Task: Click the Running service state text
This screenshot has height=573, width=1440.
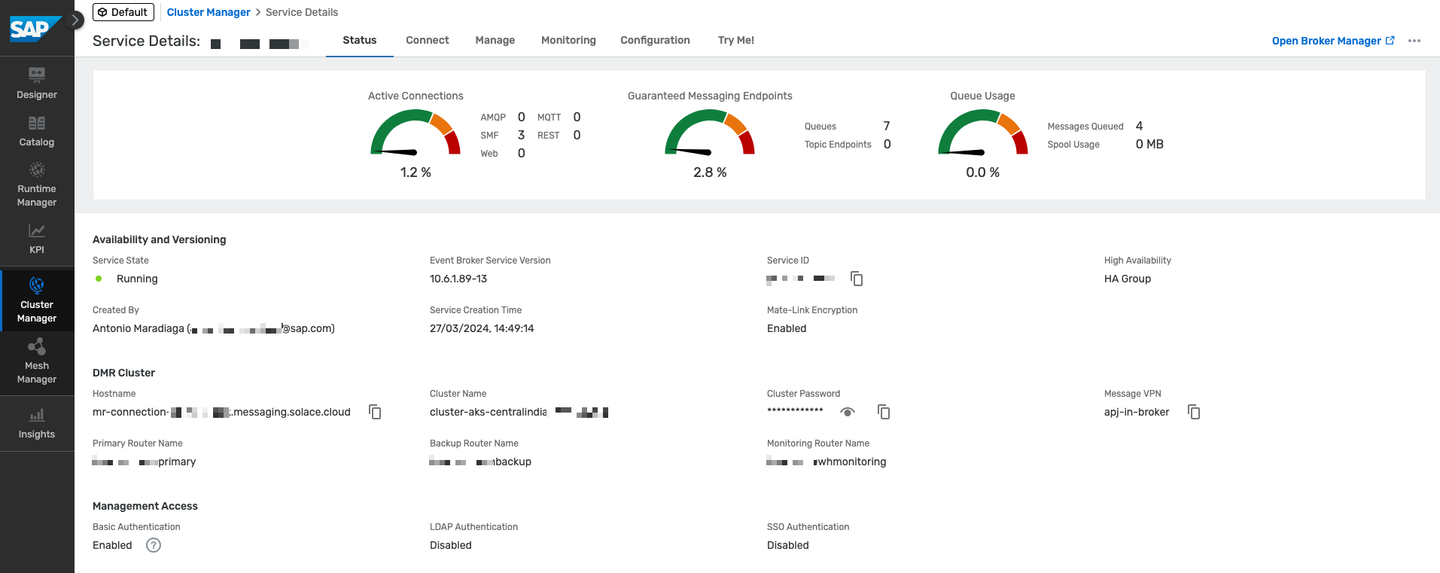Action: (x=137, y=279)
